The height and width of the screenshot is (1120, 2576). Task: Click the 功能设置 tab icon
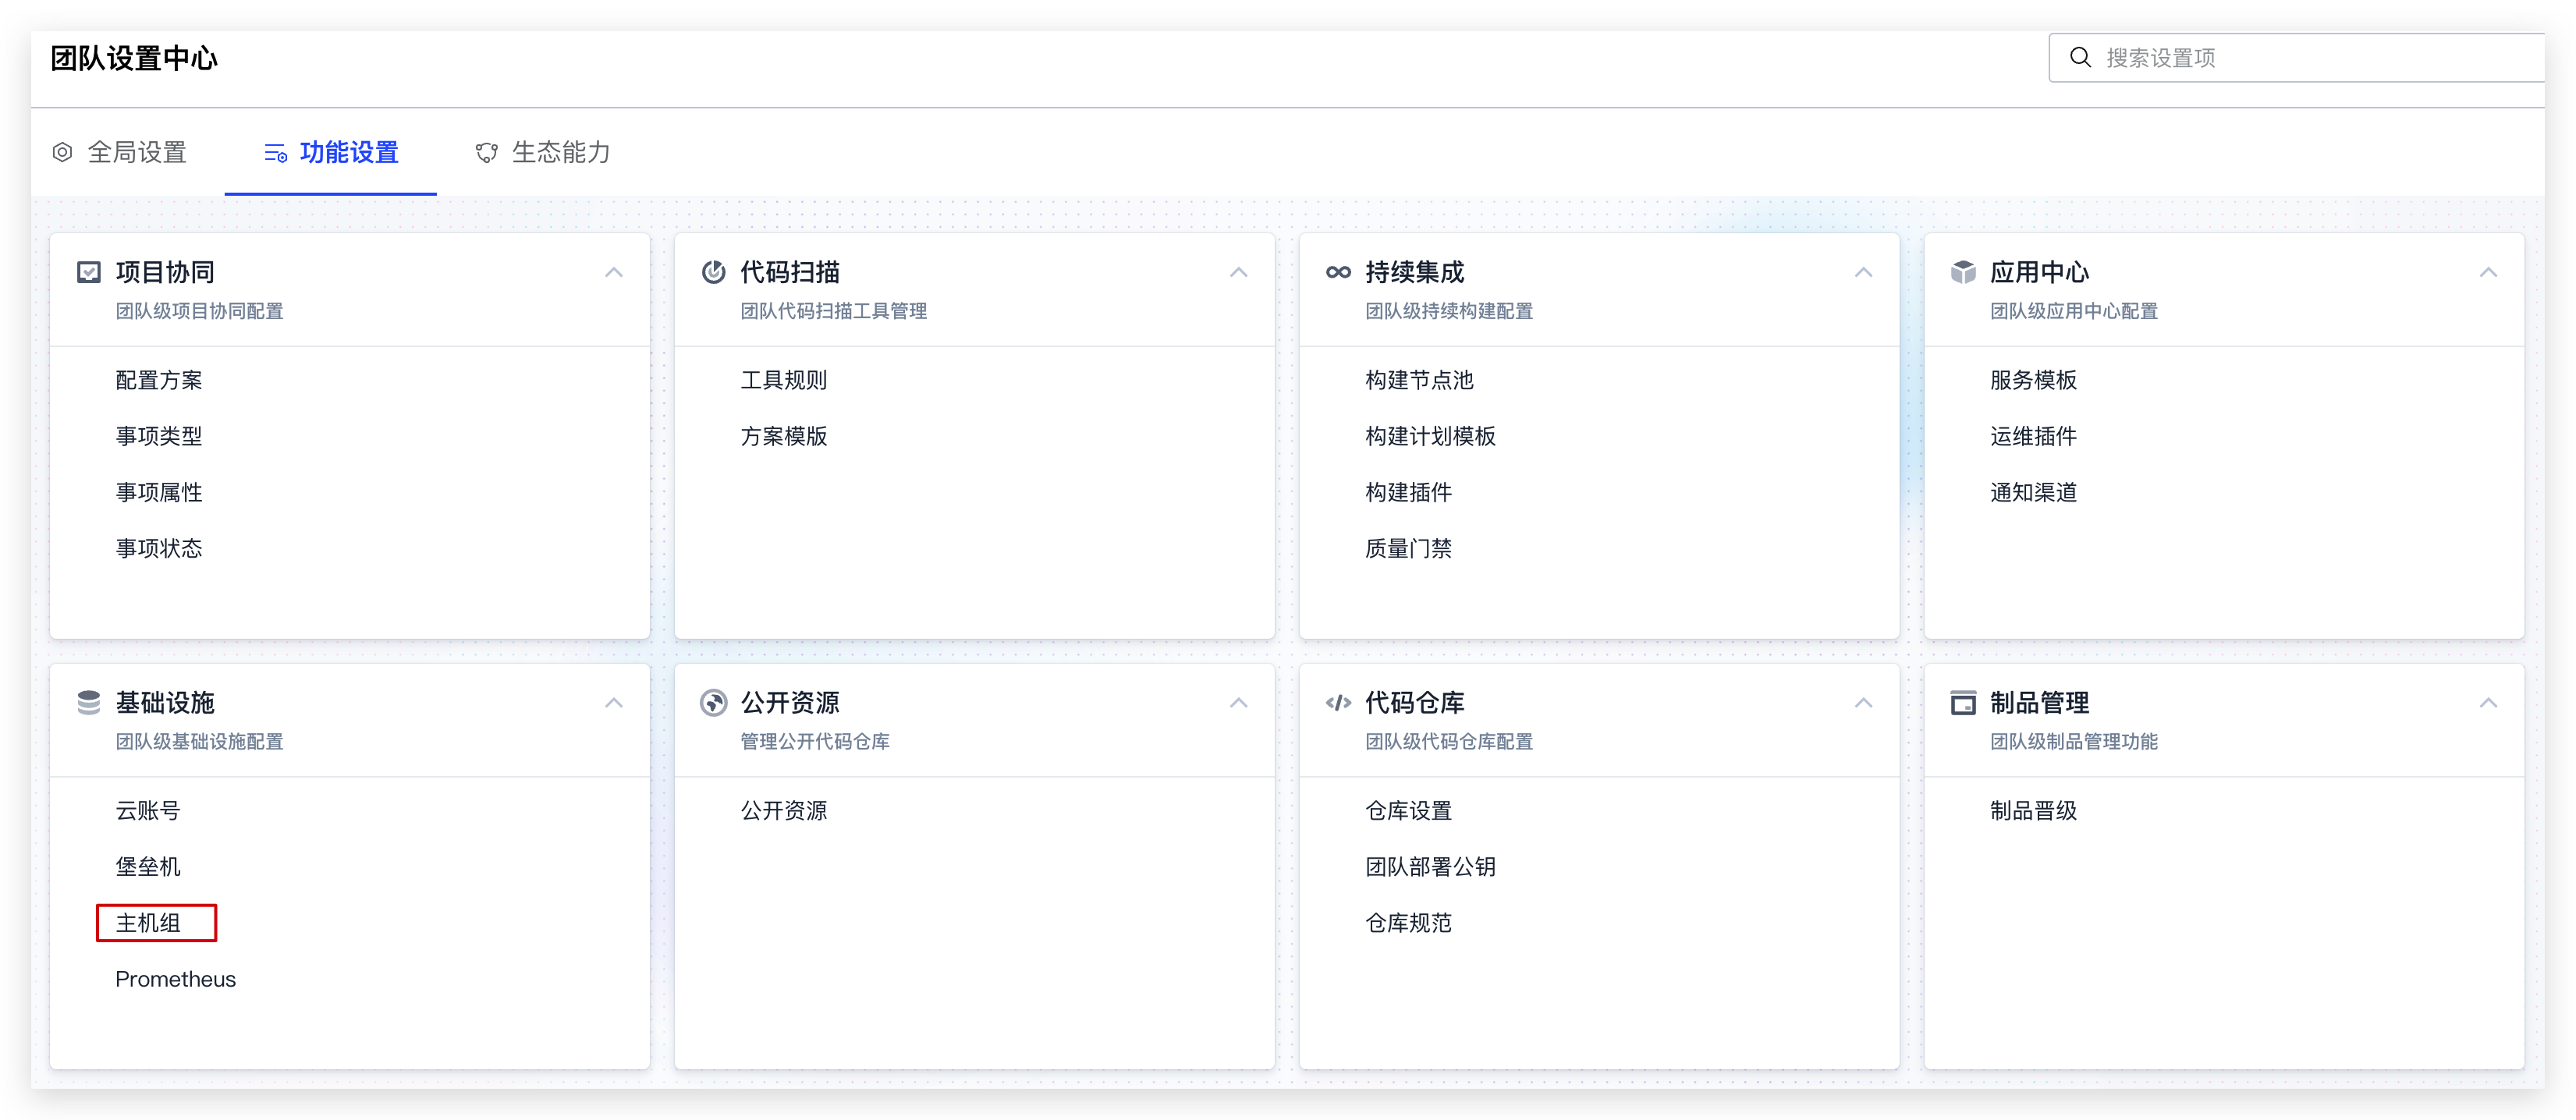tap(275, 153)
